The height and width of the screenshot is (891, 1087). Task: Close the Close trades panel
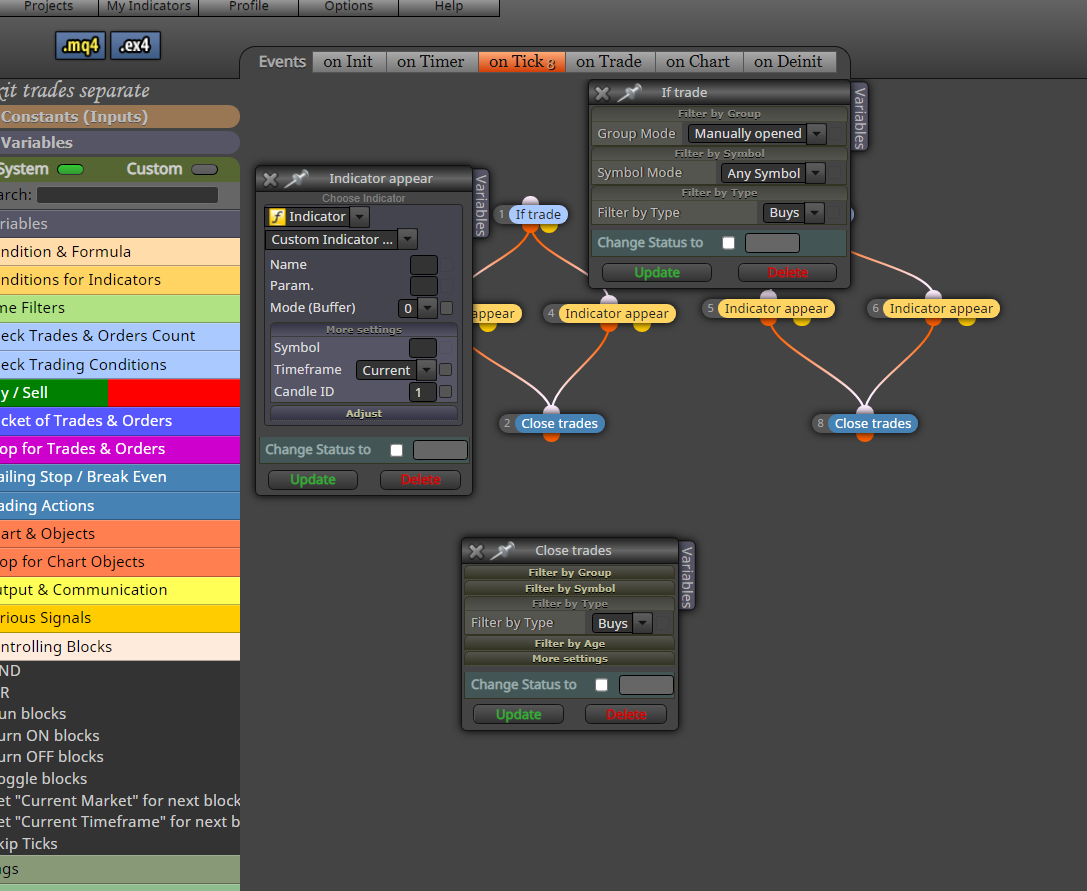pos(476,551)
